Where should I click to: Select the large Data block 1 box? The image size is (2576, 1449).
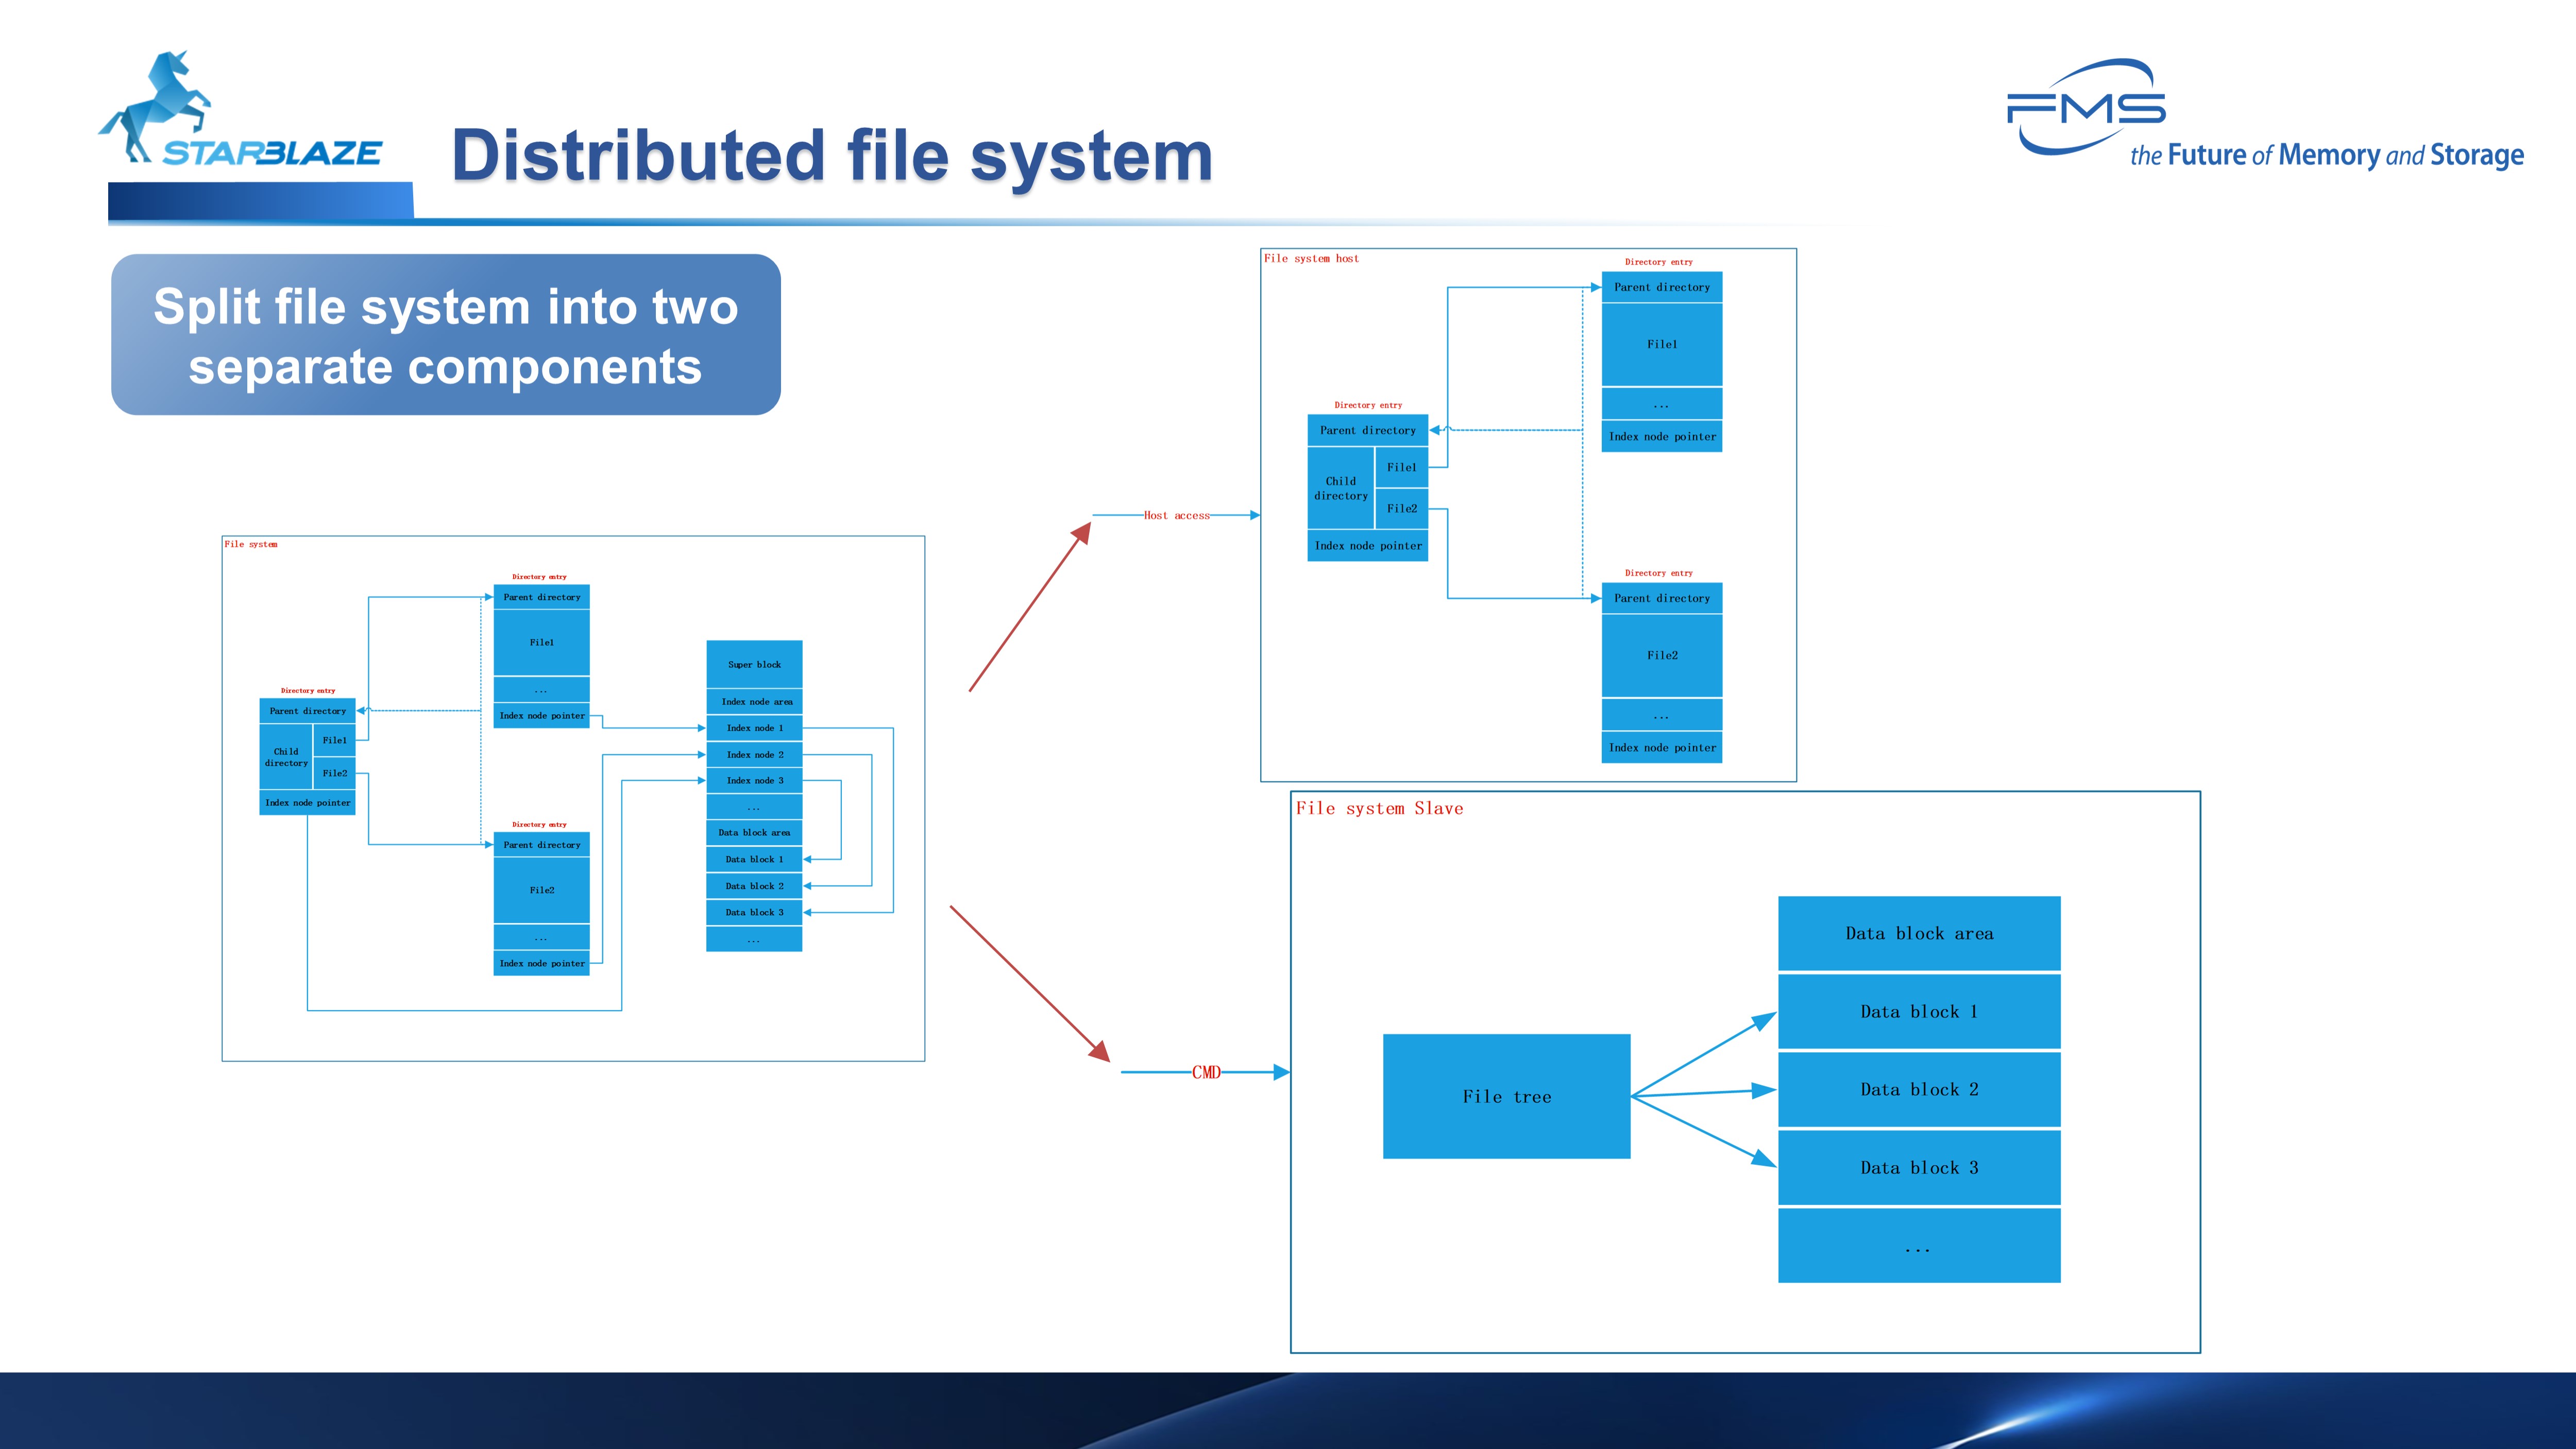tap(1918, 1011)
